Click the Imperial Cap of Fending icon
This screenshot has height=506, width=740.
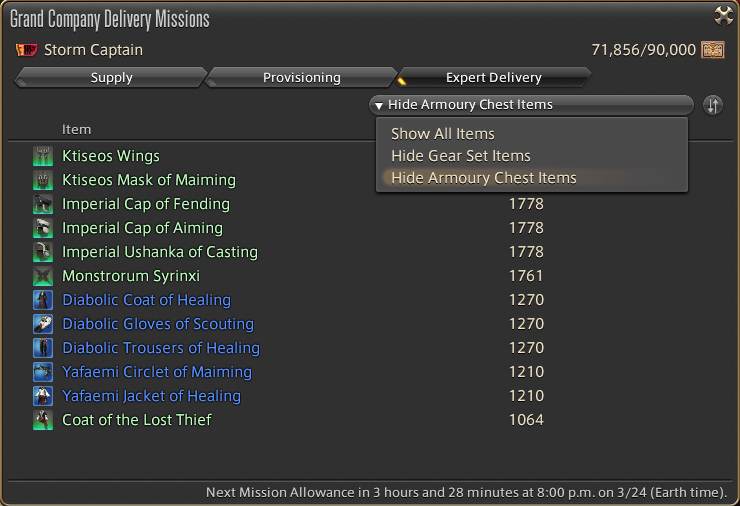coord(42,204)
